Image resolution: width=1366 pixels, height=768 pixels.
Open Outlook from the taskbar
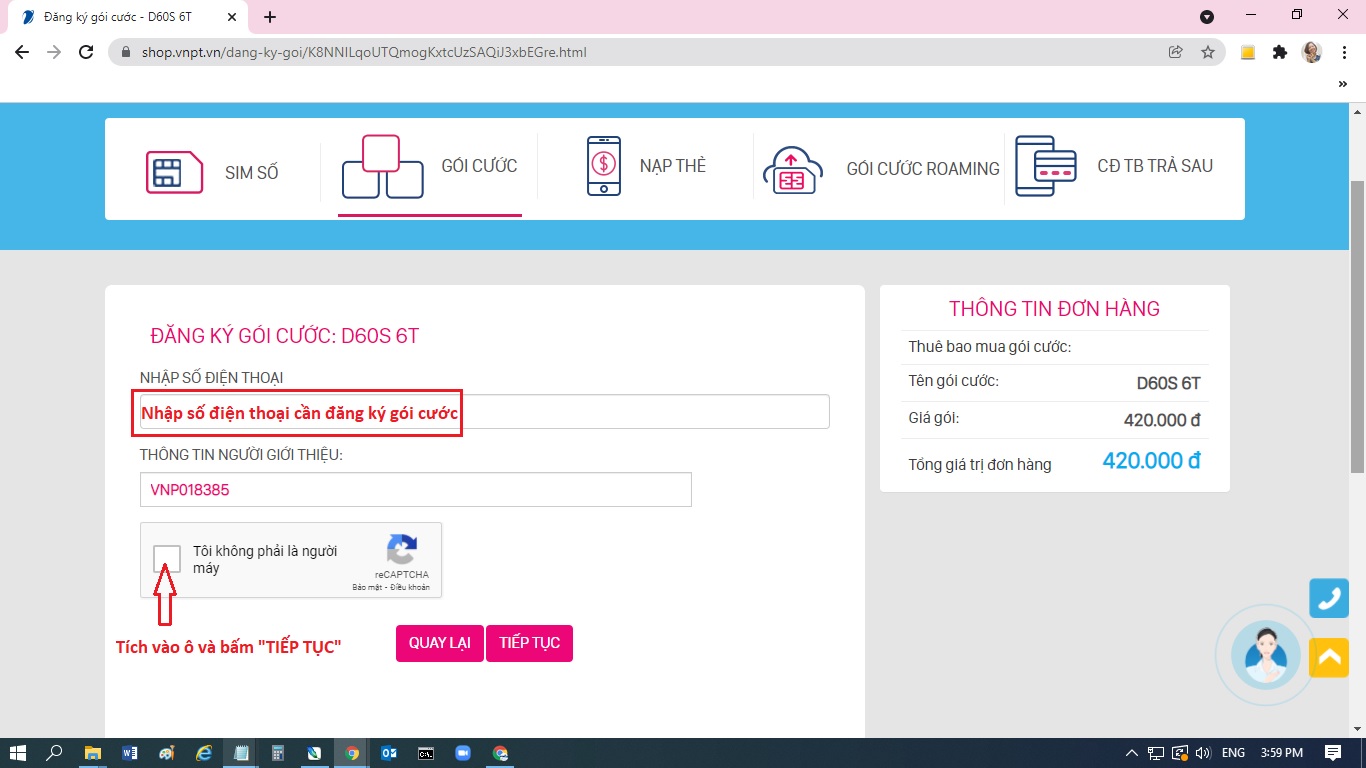click(389, 753)
